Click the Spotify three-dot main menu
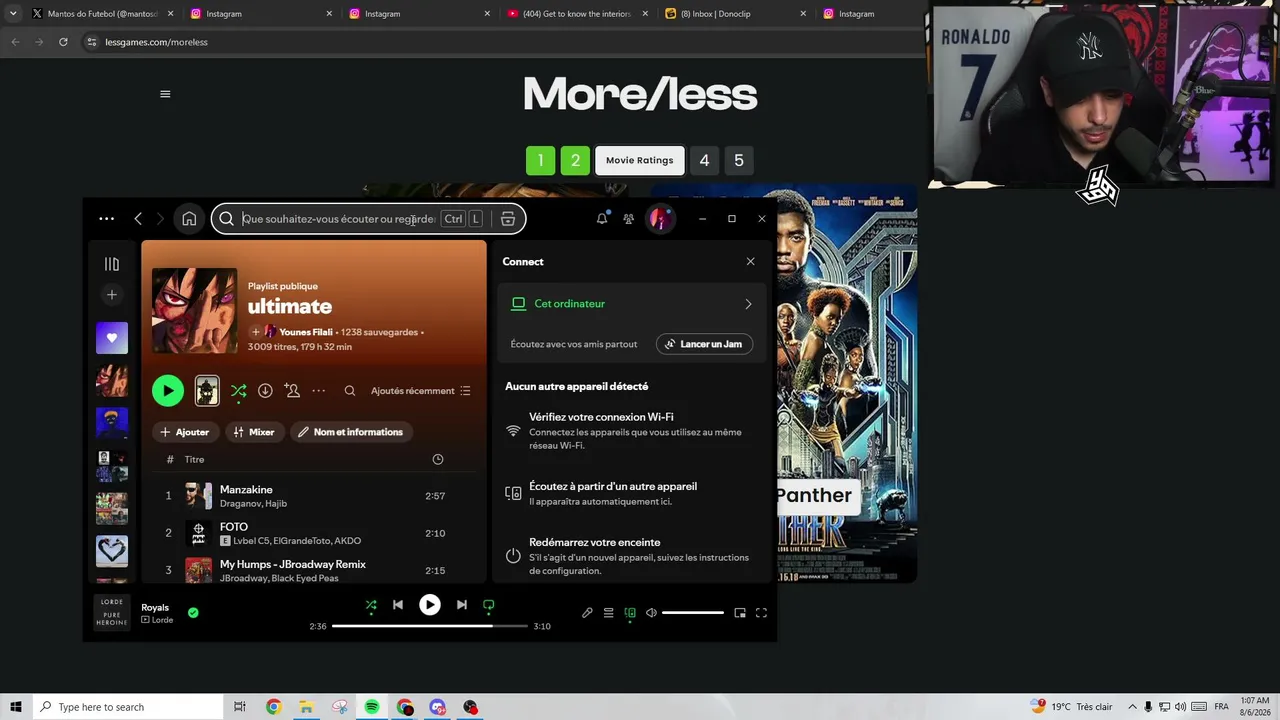Viewport: 1280px width, 720px height. coord(106,219)
